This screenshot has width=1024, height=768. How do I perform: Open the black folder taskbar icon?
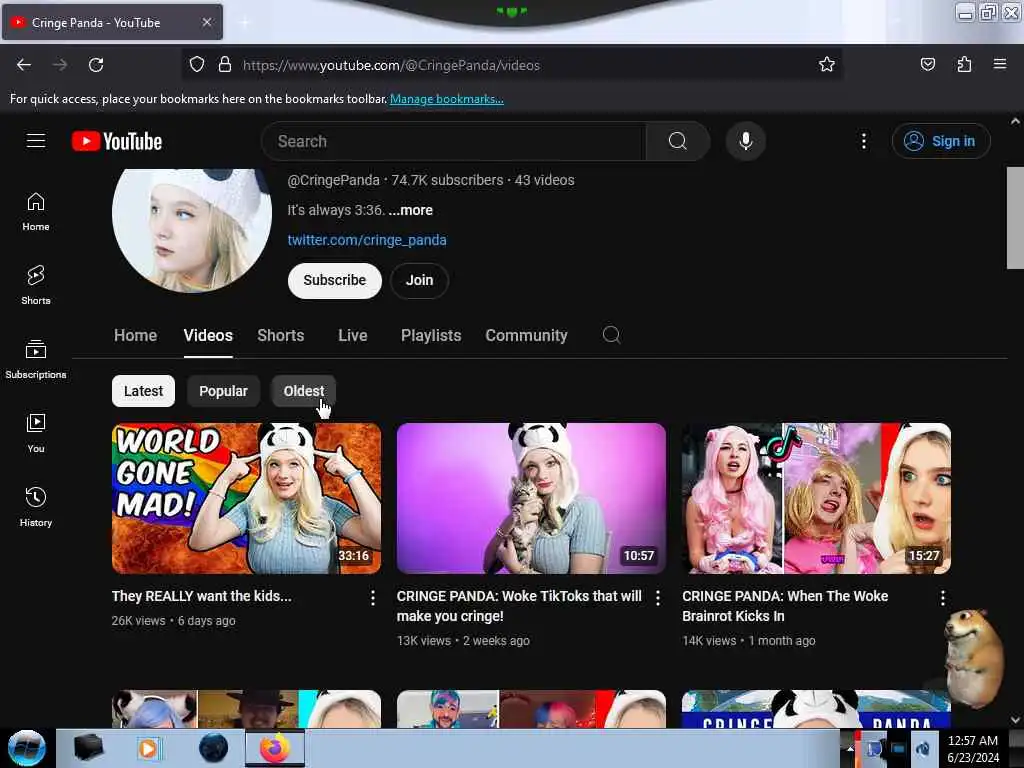[x=88, y=748]
